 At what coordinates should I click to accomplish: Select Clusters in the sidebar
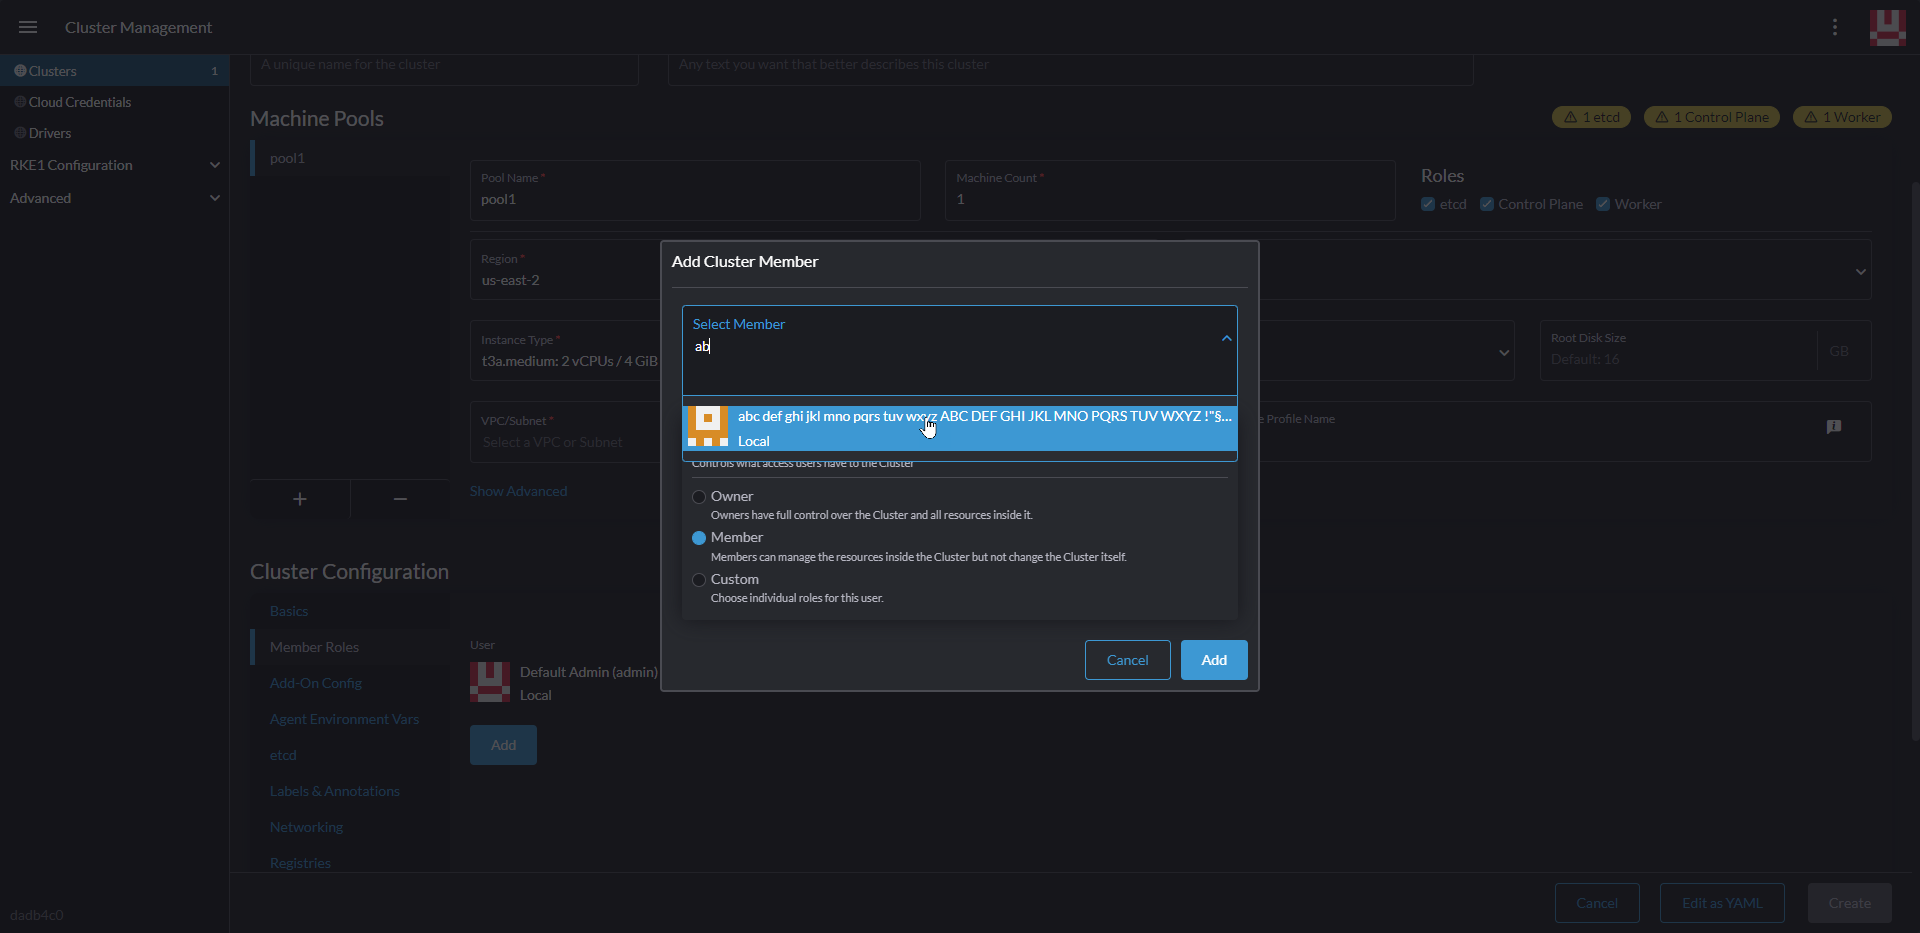52,70
